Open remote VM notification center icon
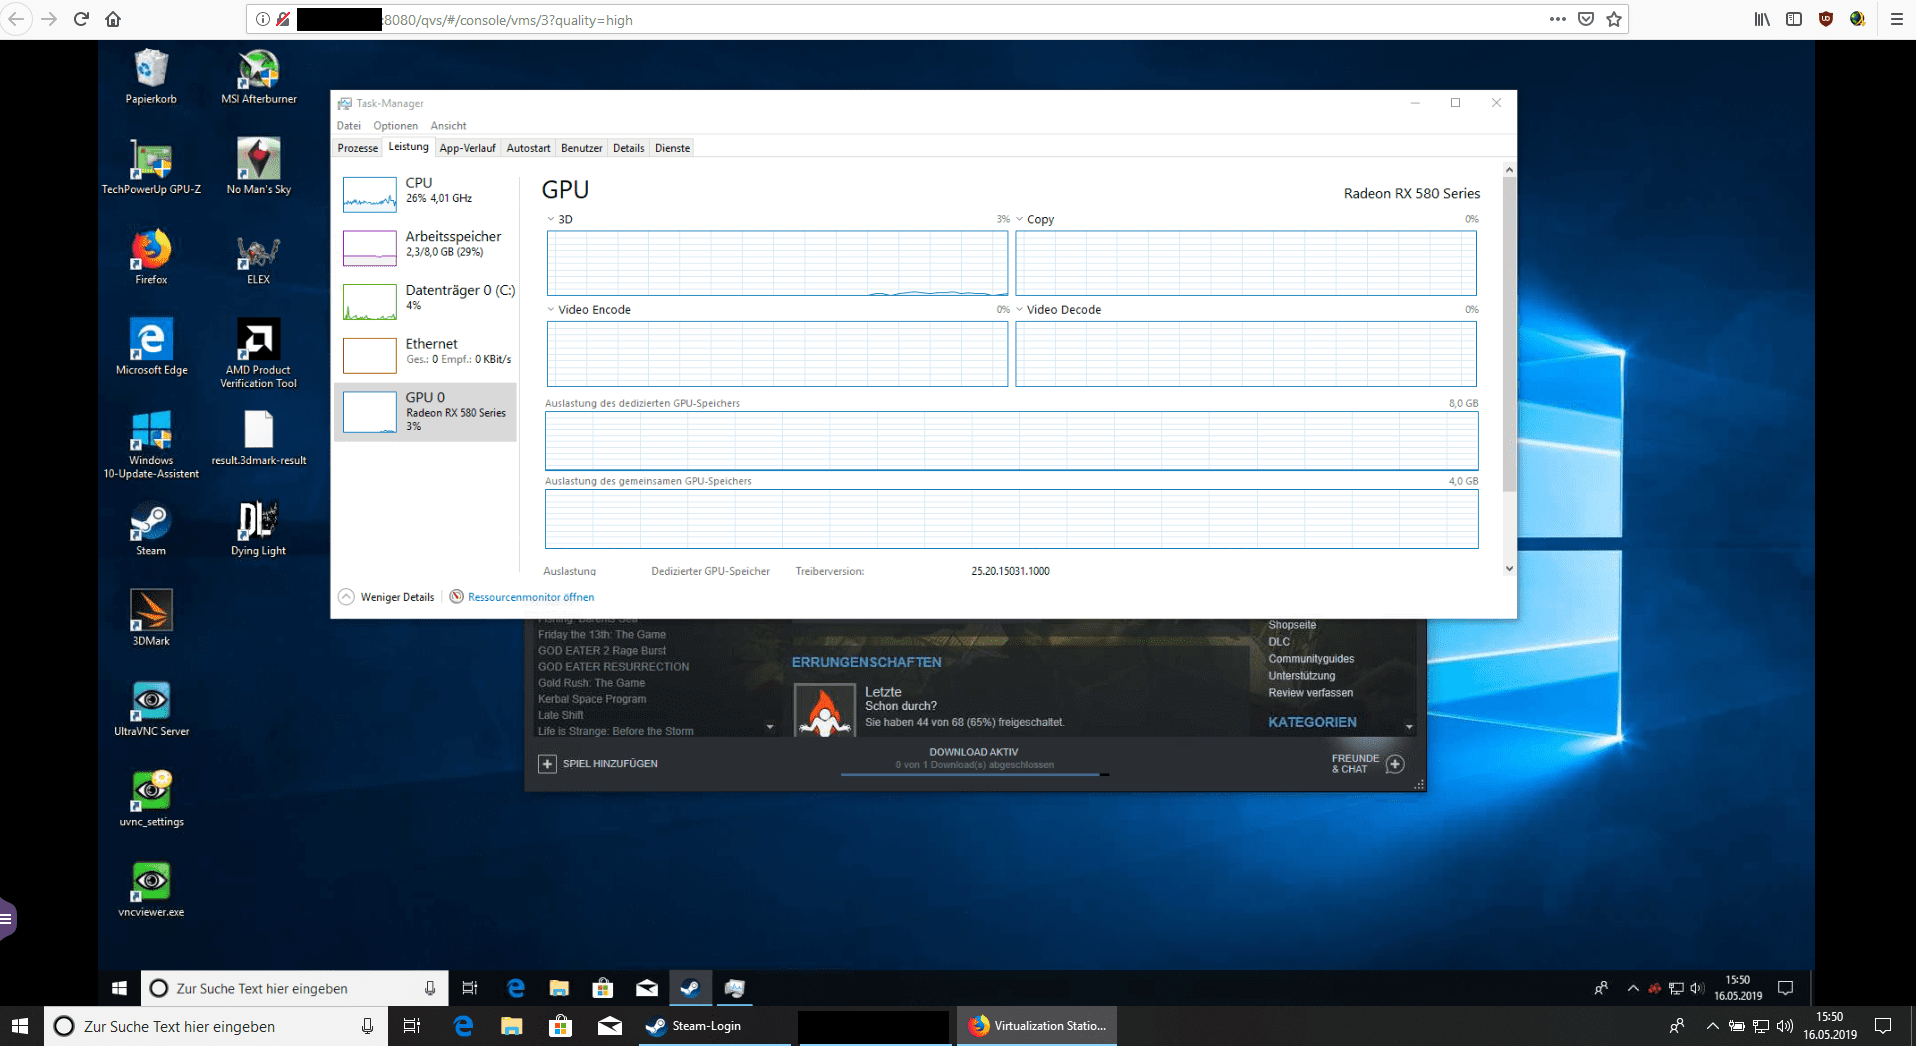Screen dimensions: 1916x1046 coord(1785,988)
